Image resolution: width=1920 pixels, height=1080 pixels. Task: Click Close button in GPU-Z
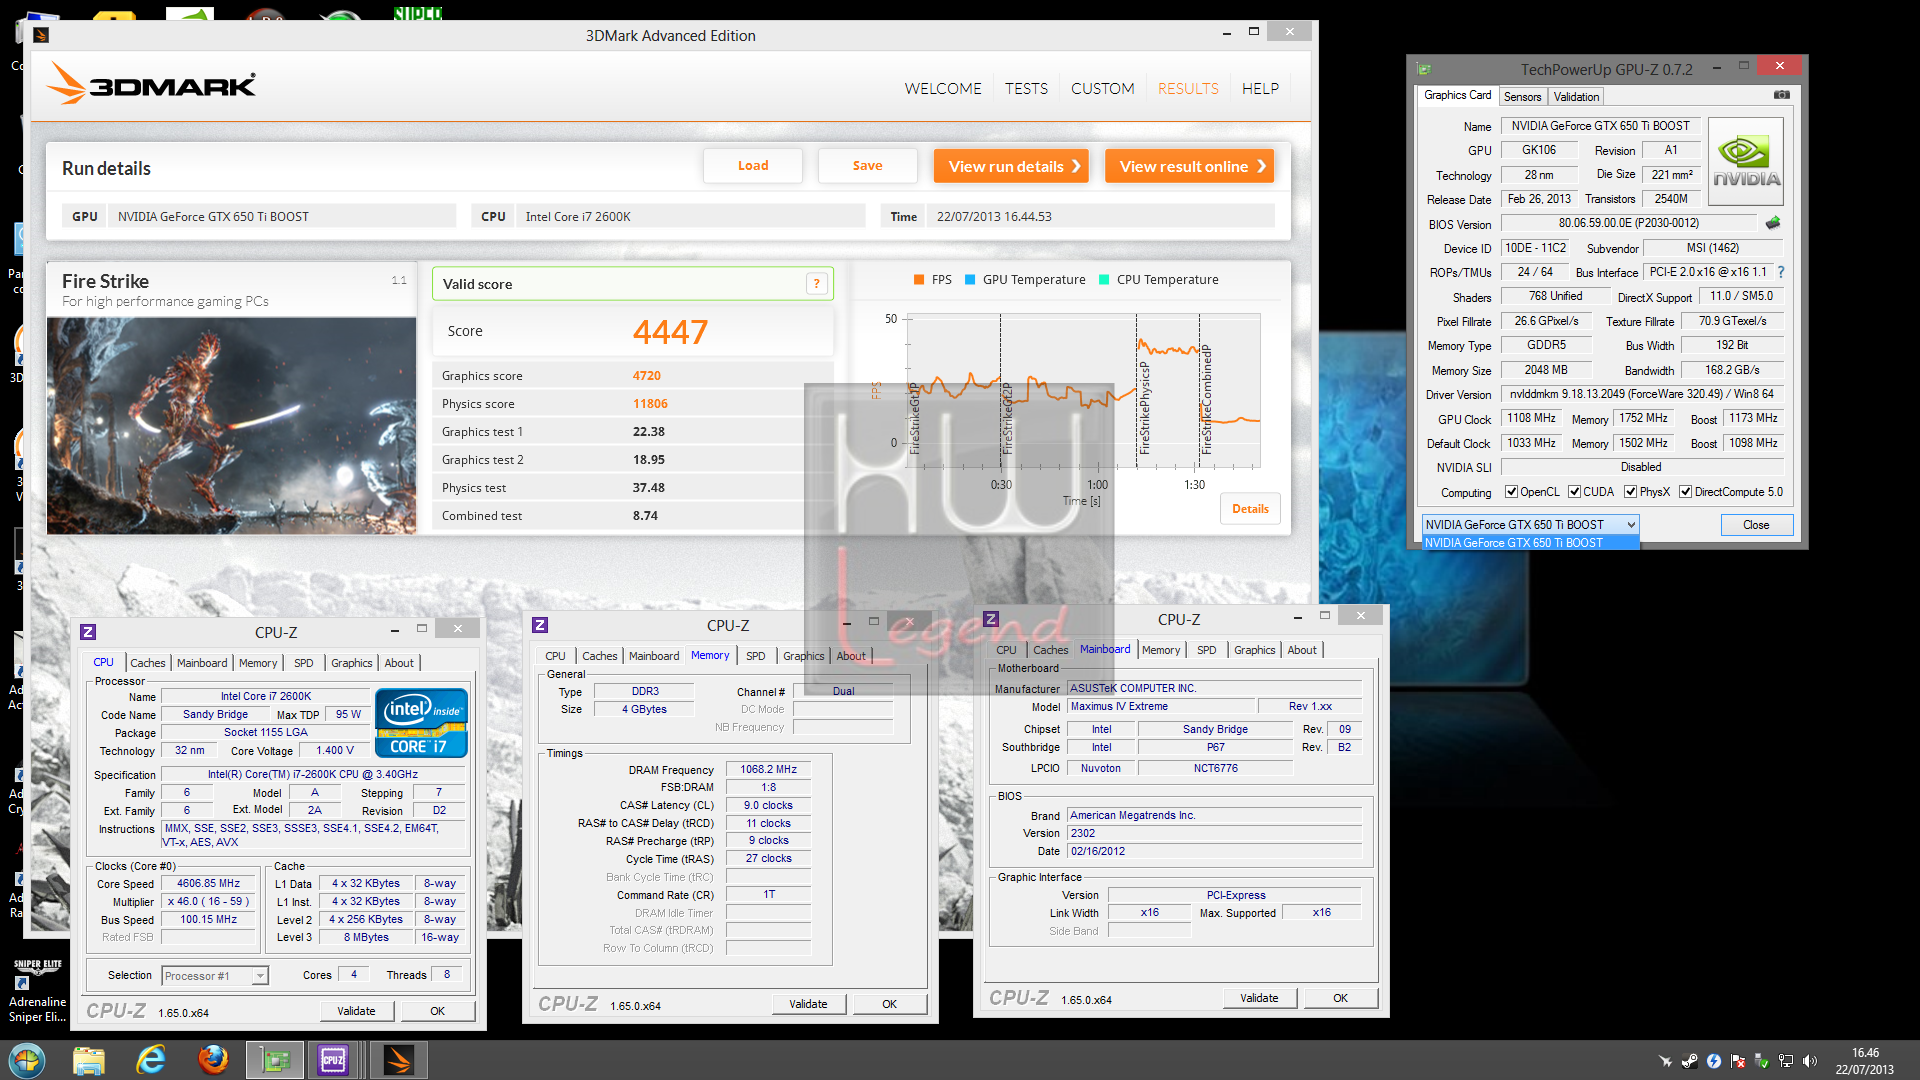click(x=1756, y=525)
